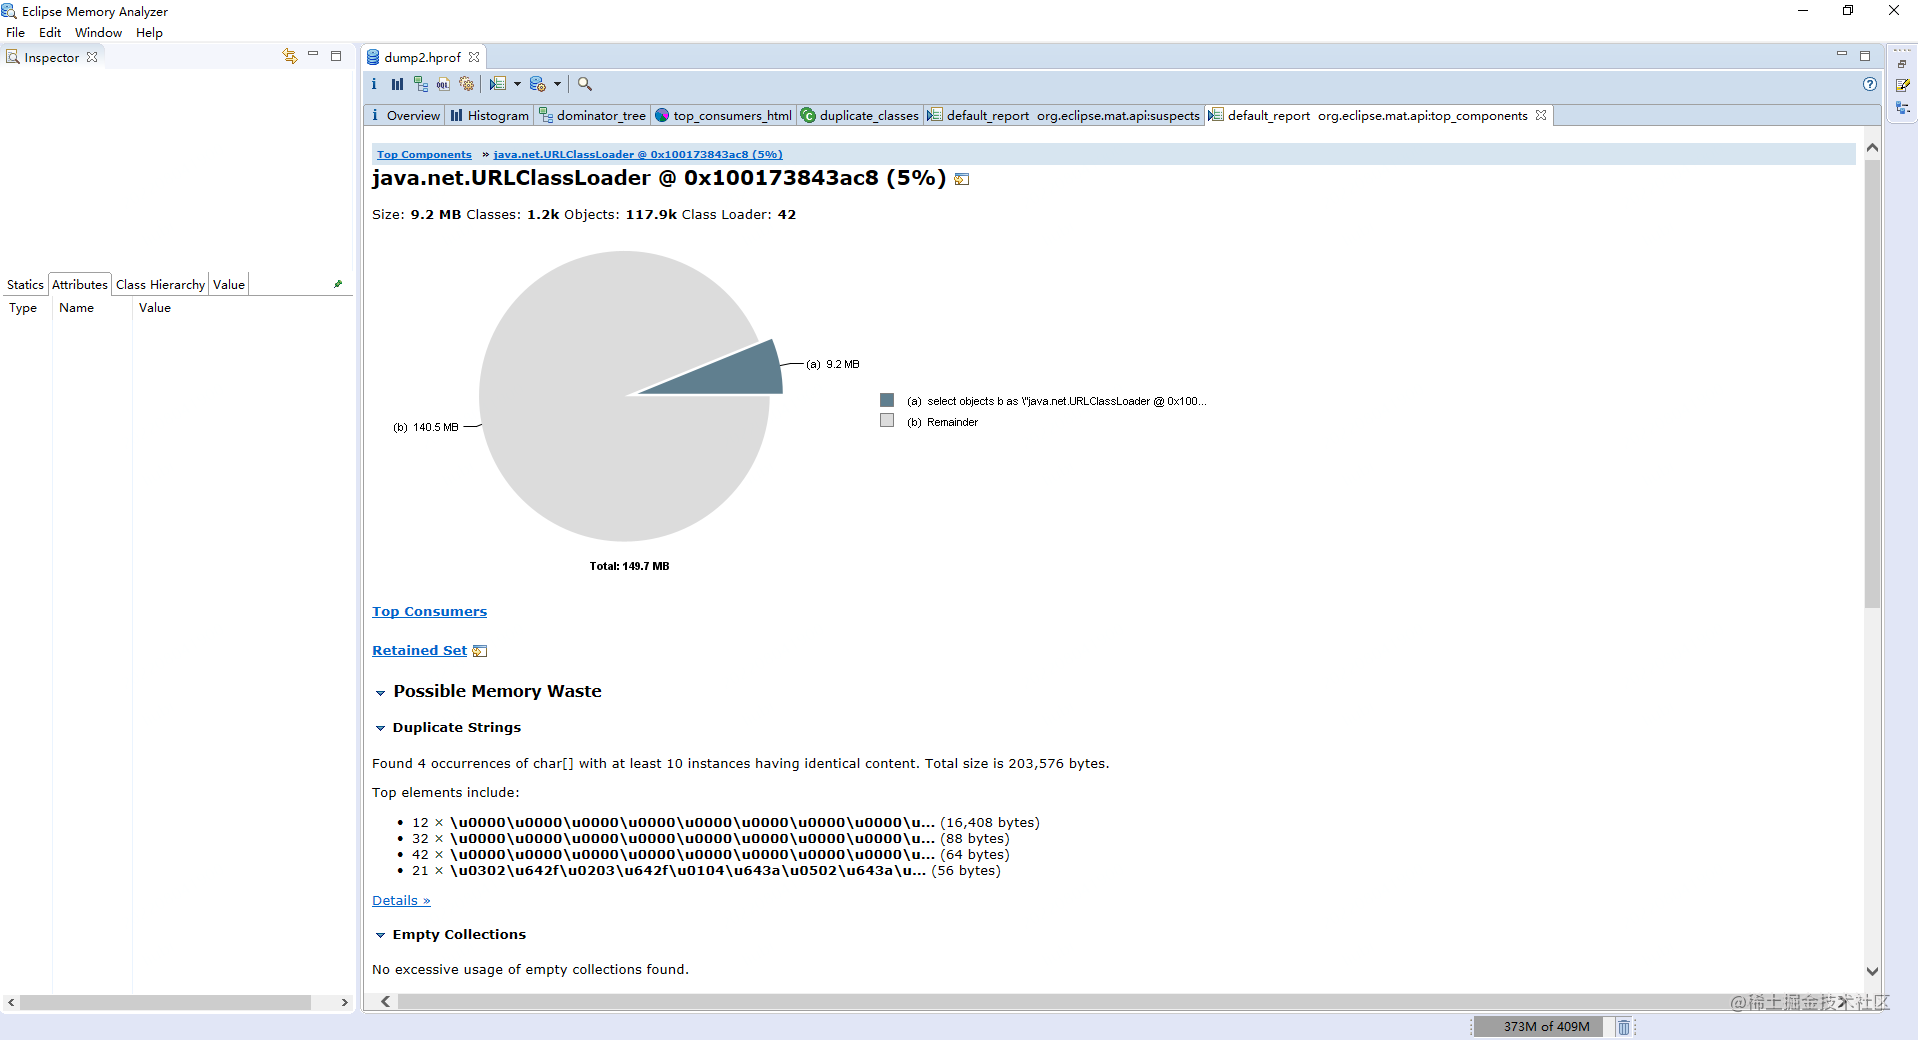Open the Window menu
Viewport: 1918px width, 1040px height.
(98, 32)
